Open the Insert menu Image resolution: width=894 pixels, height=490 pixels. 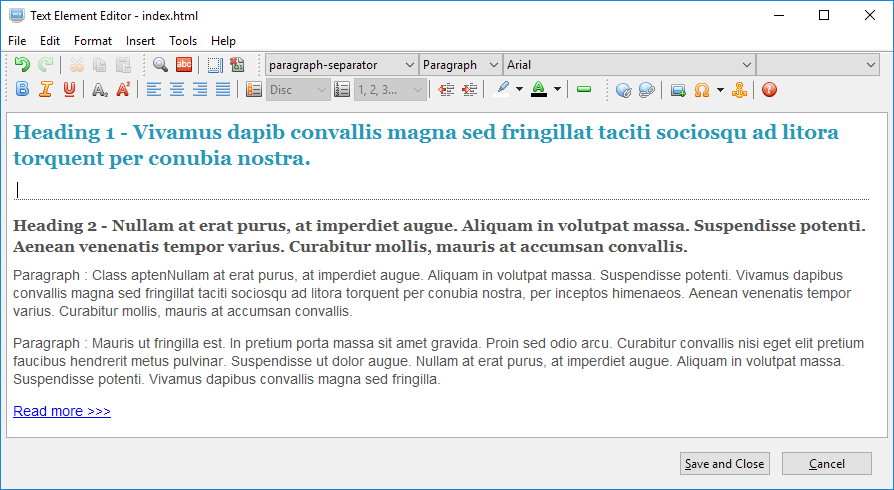(140, 41)
